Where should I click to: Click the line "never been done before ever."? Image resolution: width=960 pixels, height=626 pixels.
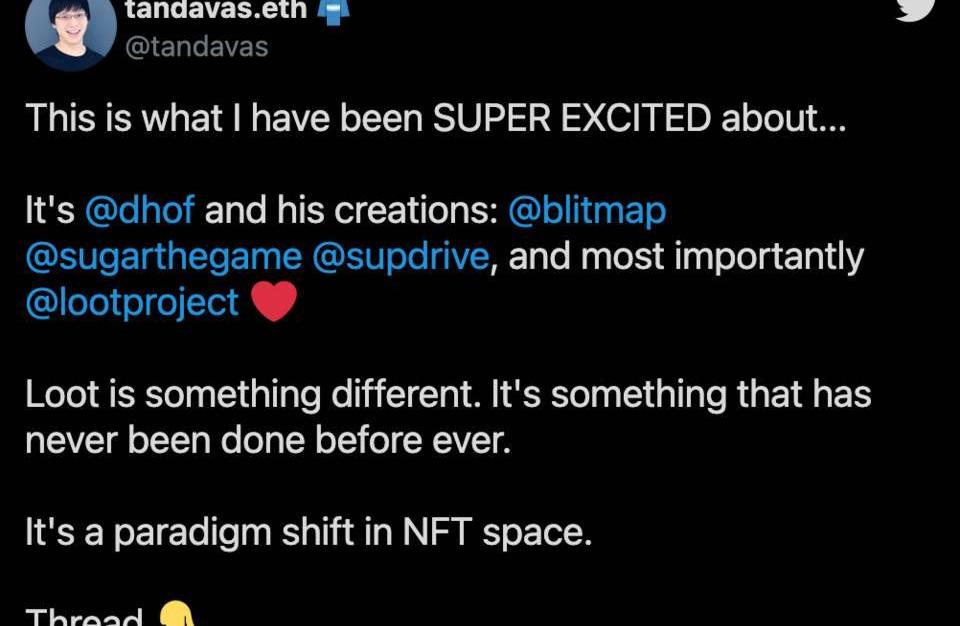point(268,440)
